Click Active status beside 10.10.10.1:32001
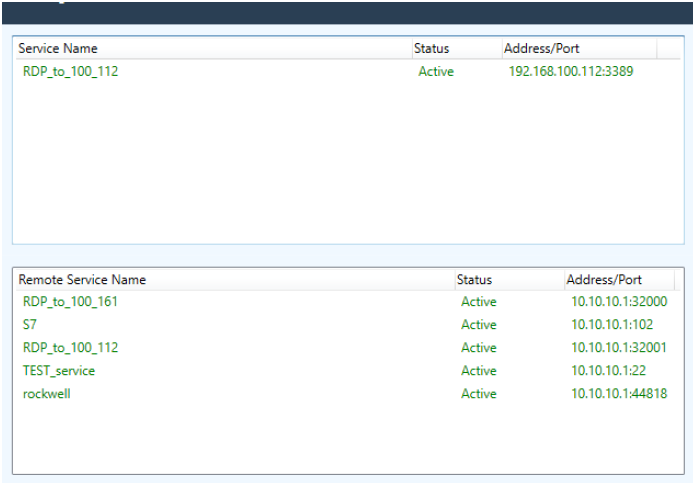Viewport: 695px width, 485px height. pyautogui.click(x=479, y=348)
